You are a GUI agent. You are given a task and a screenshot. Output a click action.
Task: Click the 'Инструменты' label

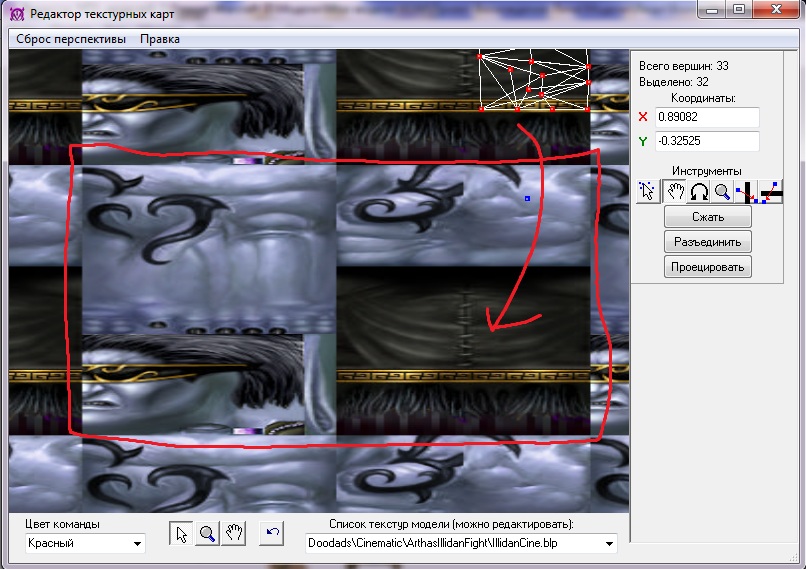coord(707,171)
